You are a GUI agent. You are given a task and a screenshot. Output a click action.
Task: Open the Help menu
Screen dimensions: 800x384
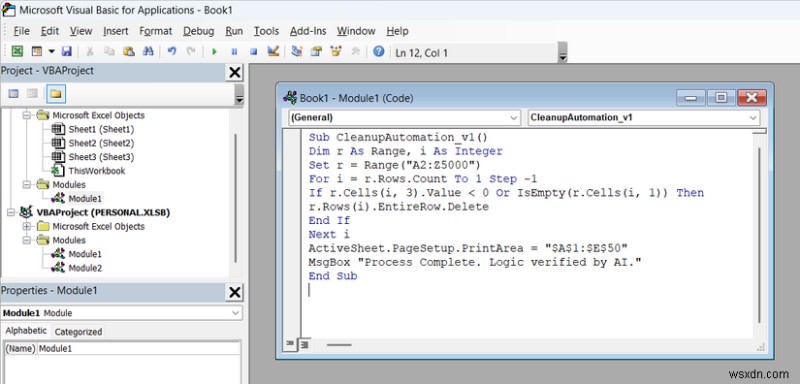(x=397, y=31)
